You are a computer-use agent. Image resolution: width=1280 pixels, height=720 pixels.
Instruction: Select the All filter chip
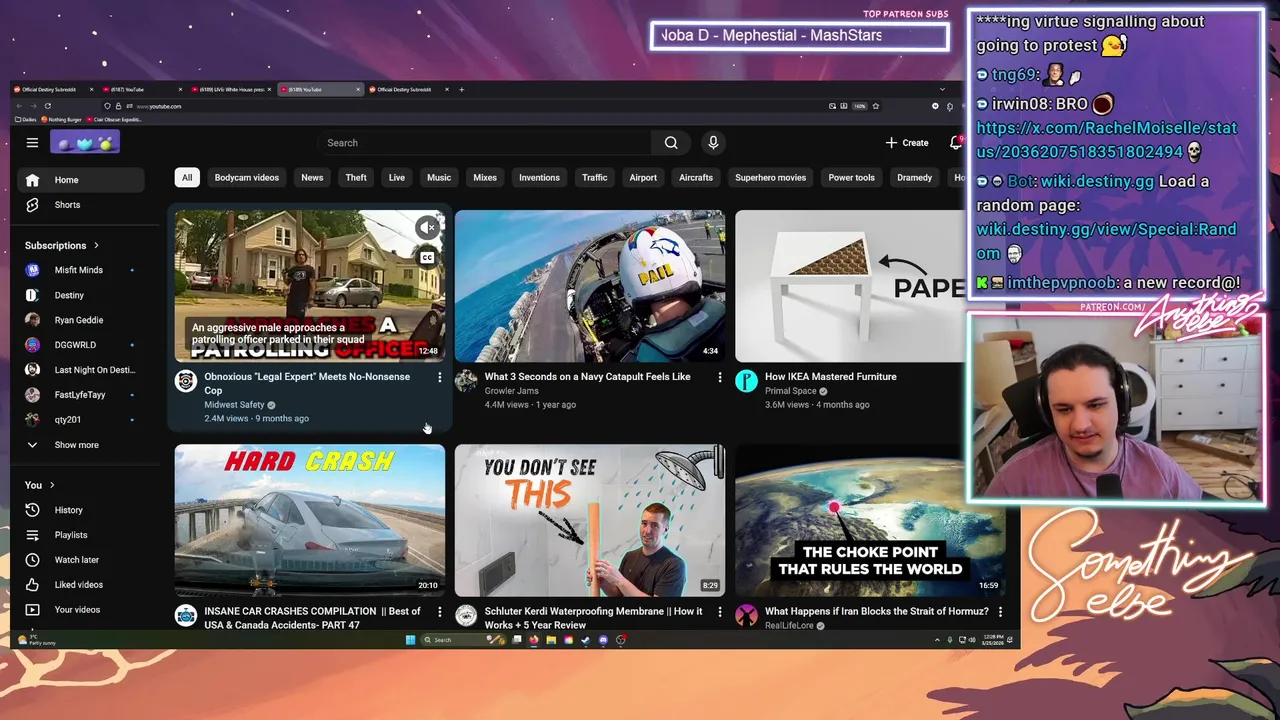pos(186,177)
